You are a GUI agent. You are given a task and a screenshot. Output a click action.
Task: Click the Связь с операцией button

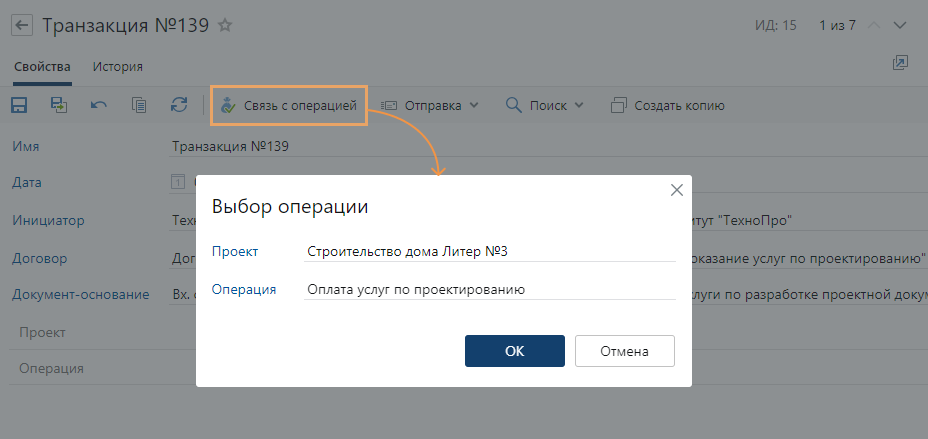pos(289,105)
